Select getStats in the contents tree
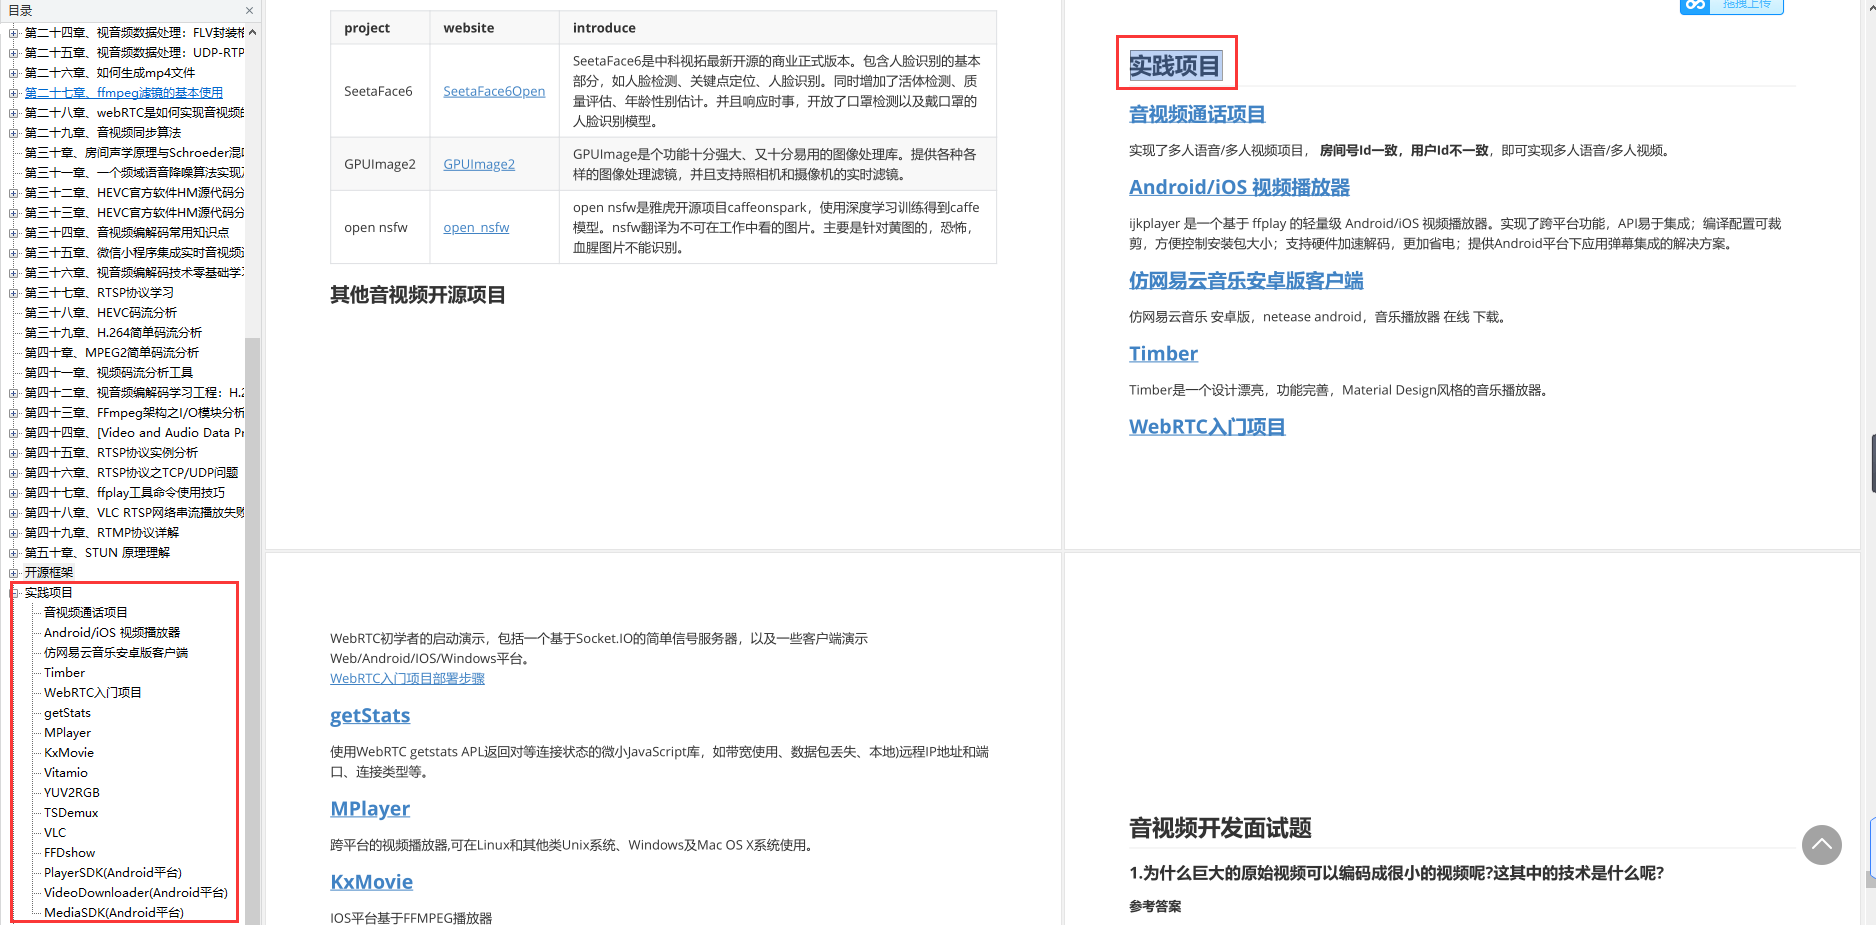The height and width of the screenshot is (925, 1876). coord(66,712)
